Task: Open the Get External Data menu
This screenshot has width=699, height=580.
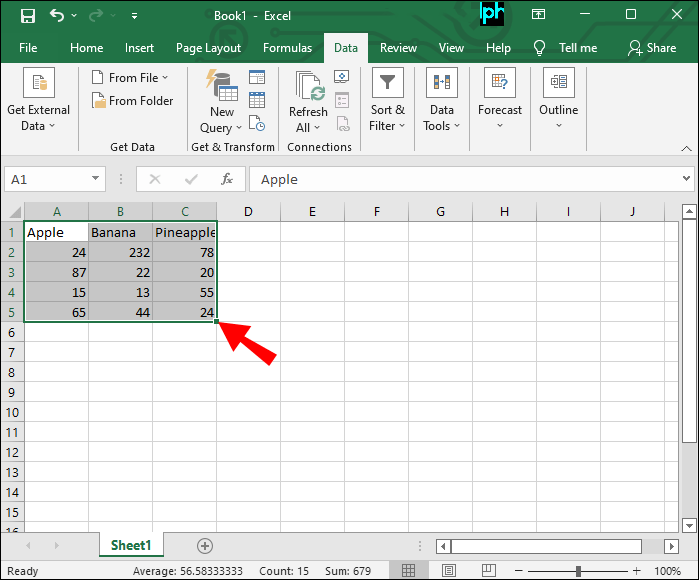Action: point(38,101)
